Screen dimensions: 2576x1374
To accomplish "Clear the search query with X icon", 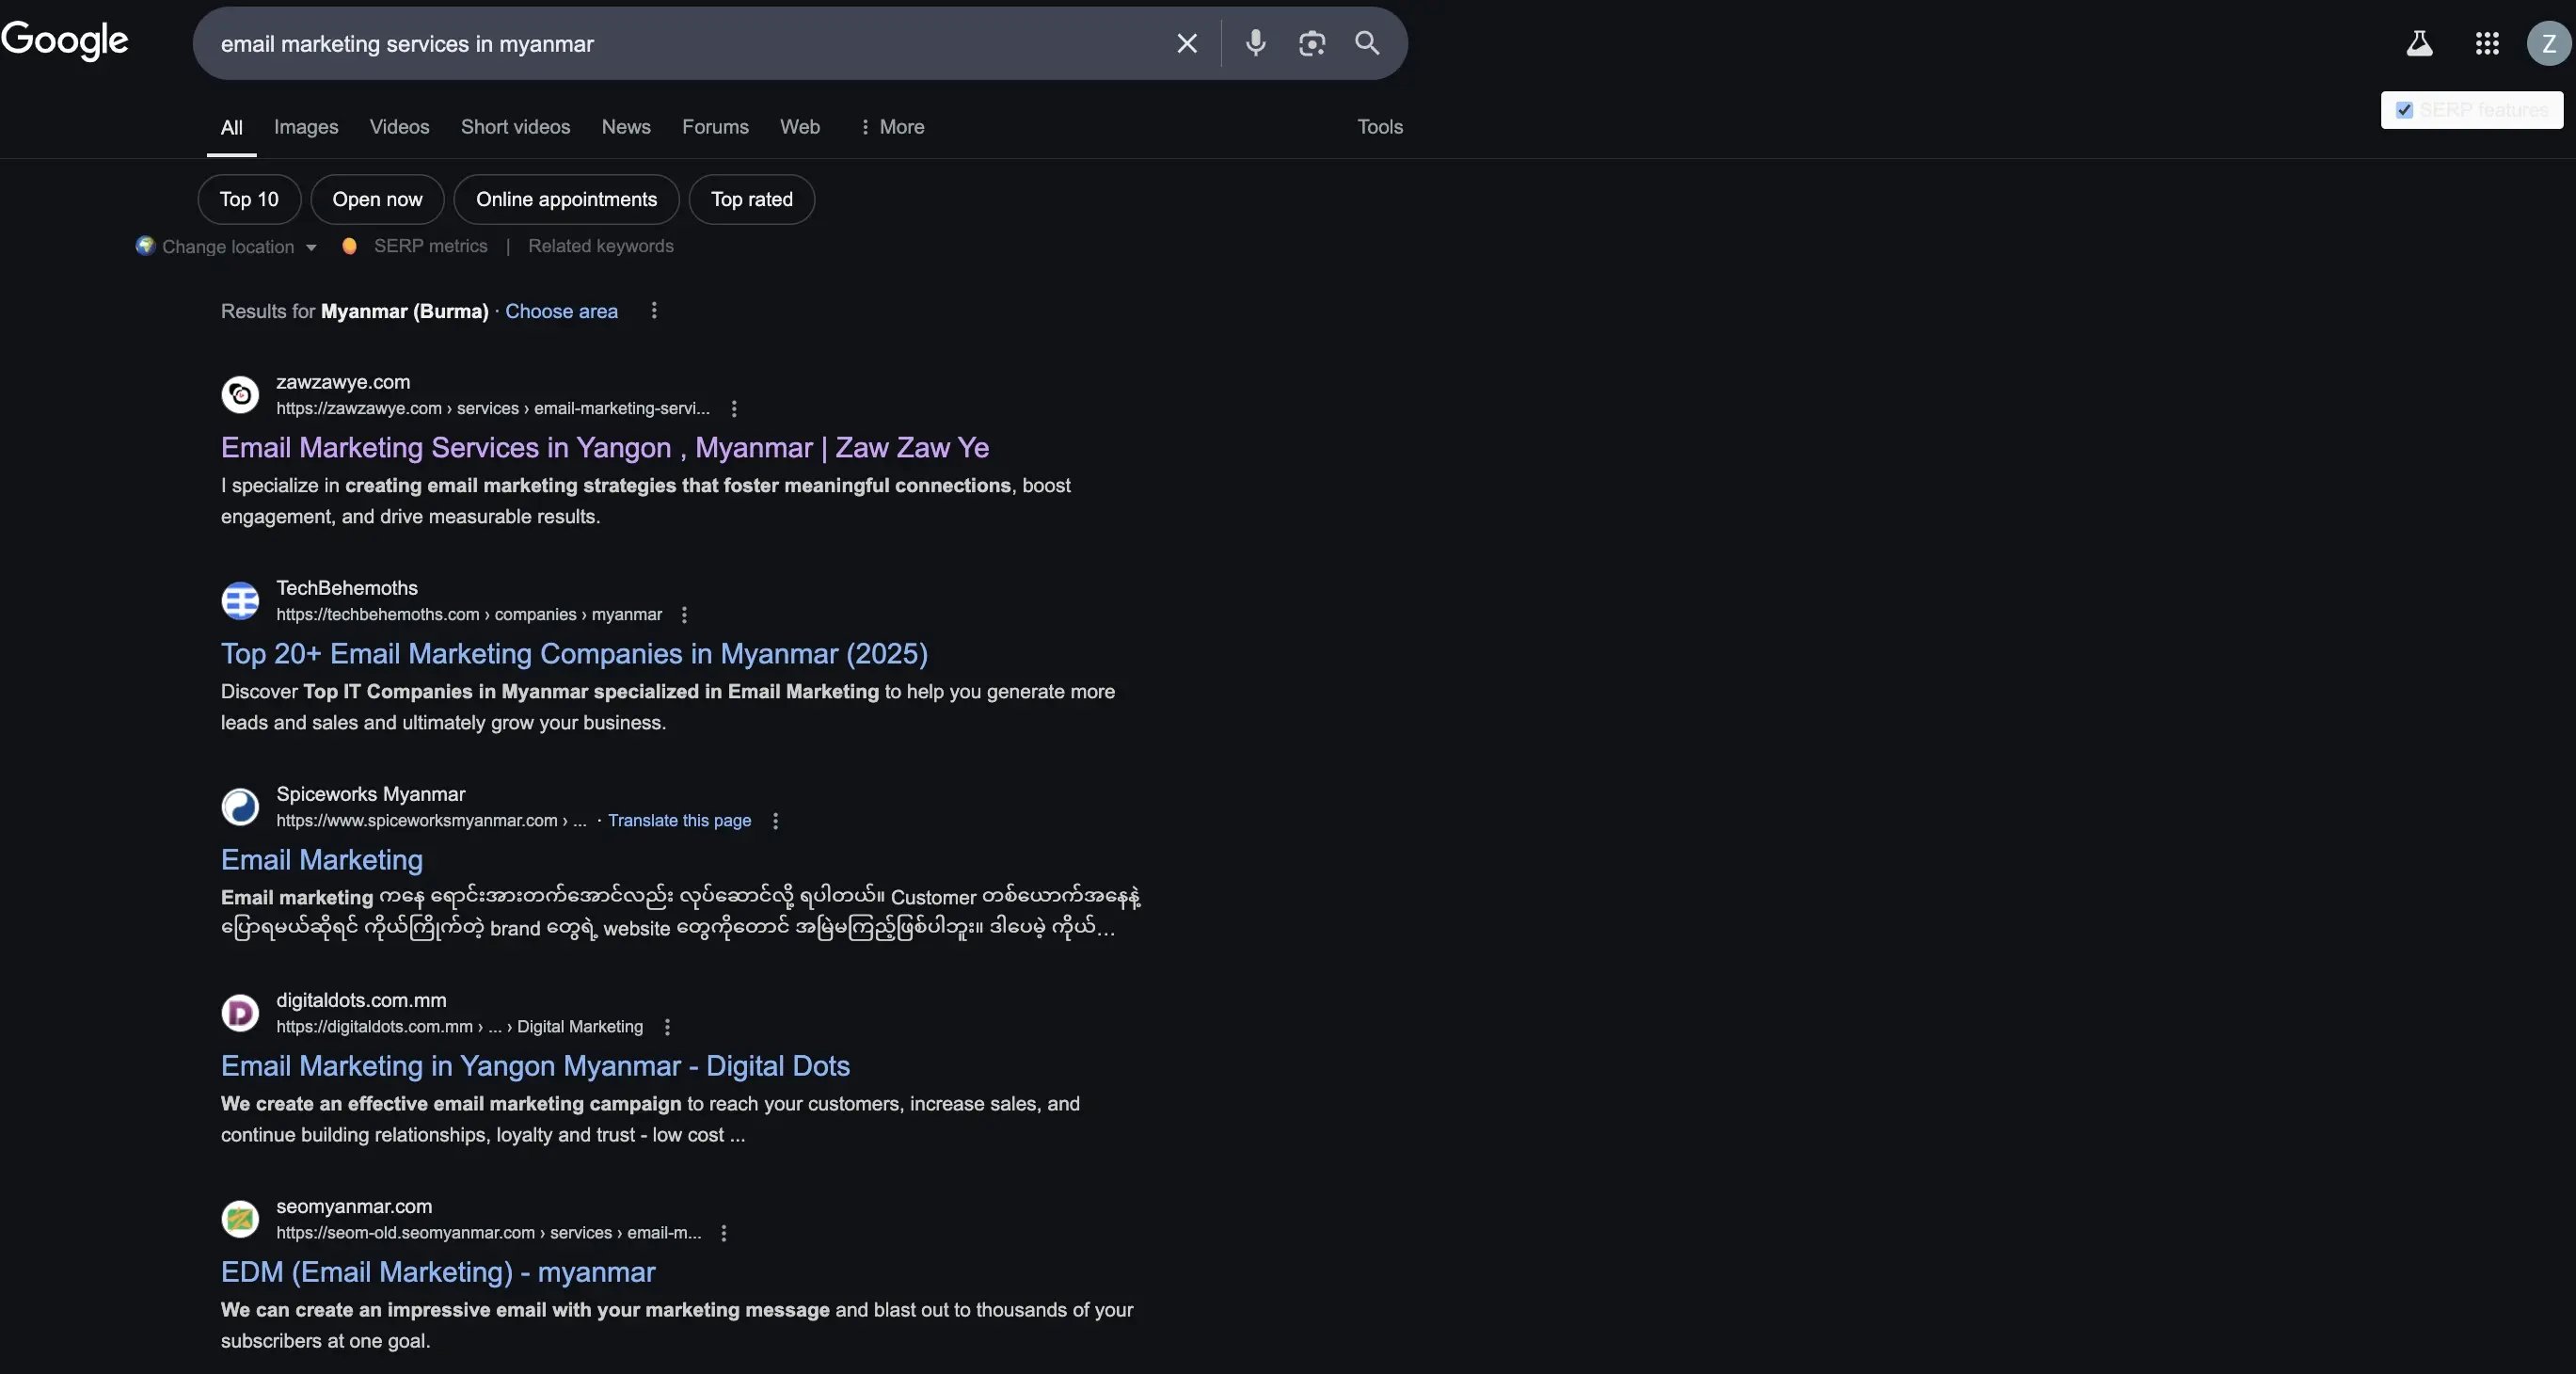I will coord(1187,44).
